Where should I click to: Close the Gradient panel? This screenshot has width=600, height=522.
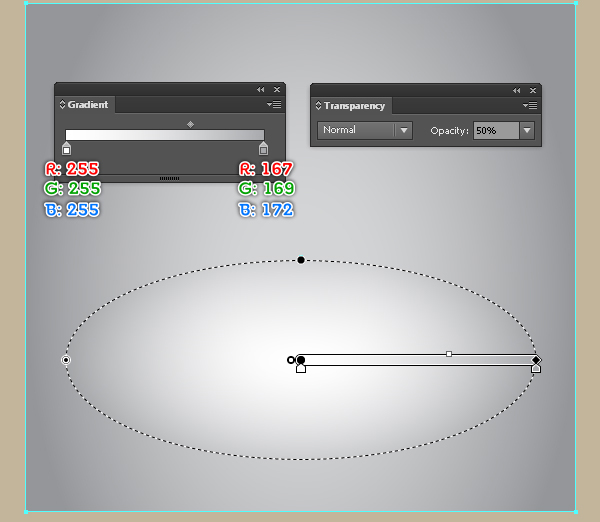point(277,90)
